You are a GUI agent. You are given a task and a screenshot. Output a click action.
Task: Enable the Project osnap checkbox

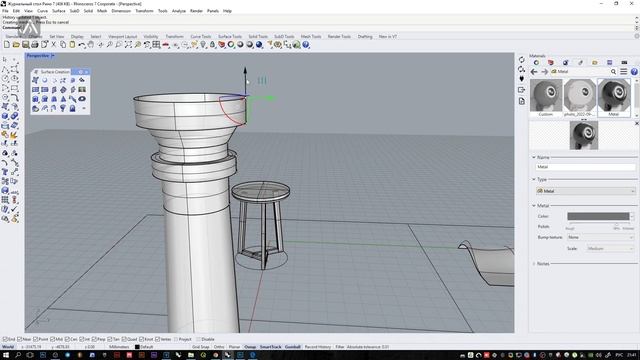coord(176,339)
